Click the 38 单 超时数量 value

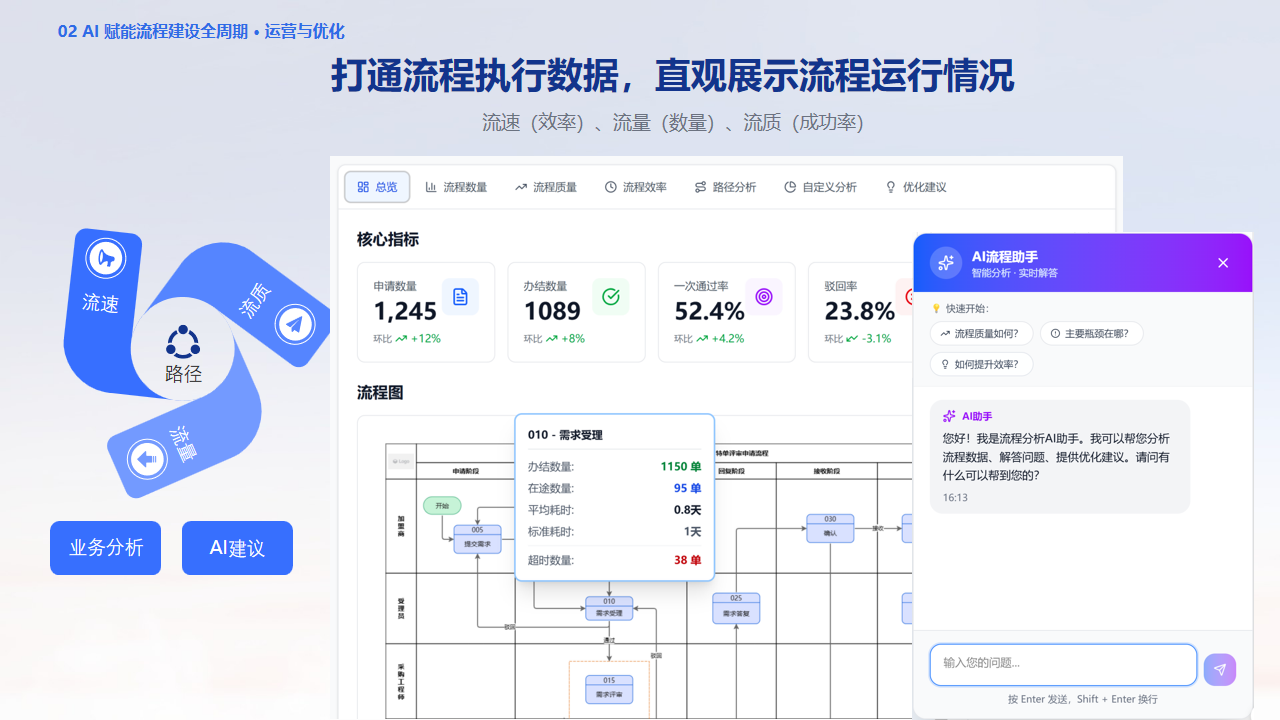[688, 561]
